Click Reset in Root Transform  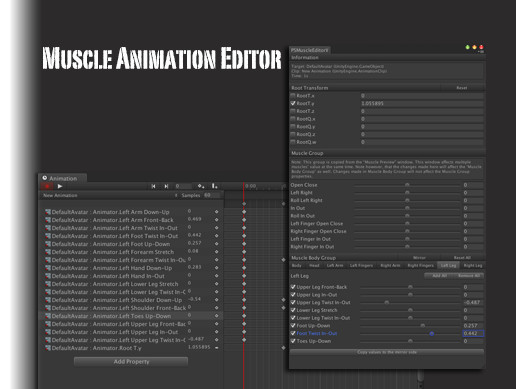pyautogui.click(x=462, y=88)
